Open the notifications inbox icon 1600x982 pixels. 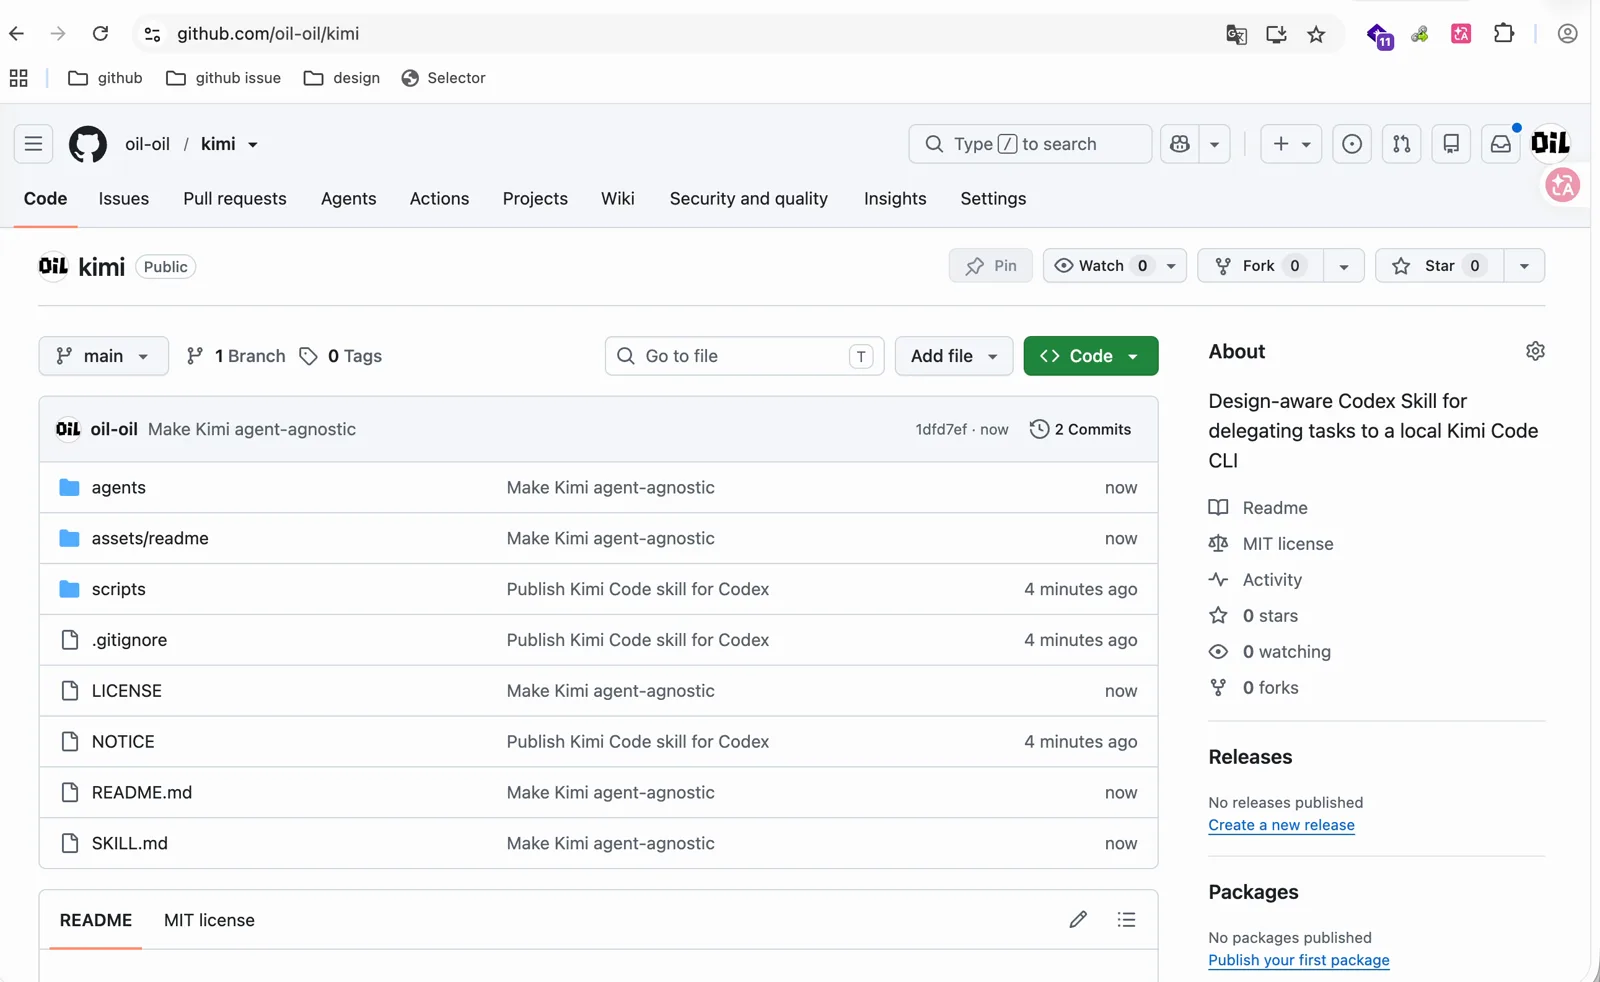[x=1501, y=144]
